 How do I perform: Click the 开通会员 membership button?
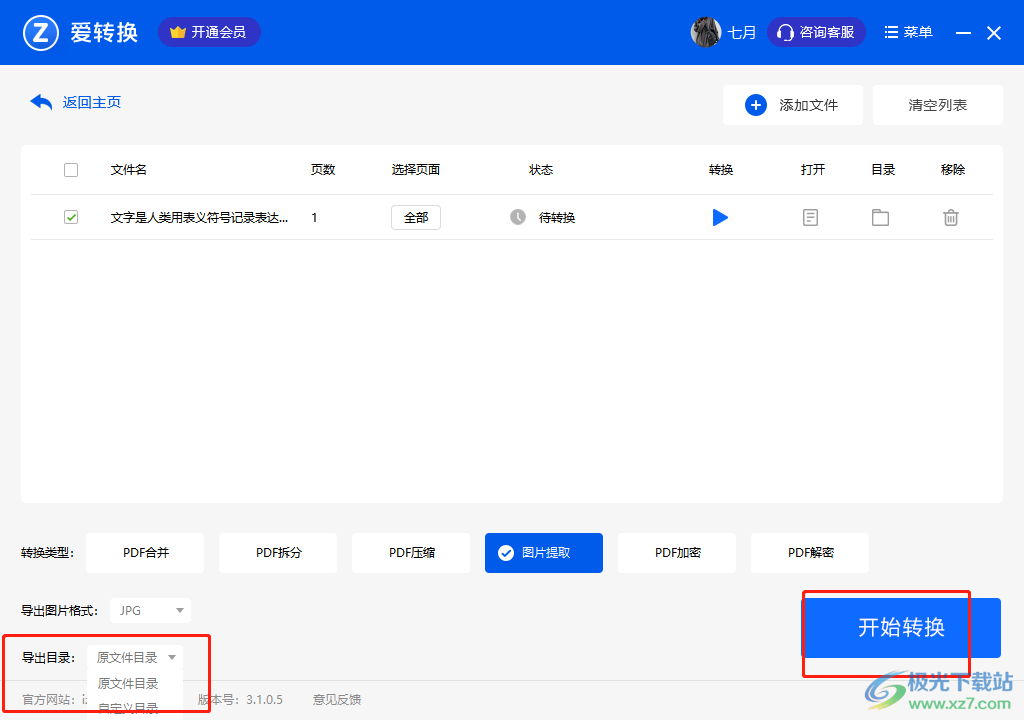[x=209, y=32]
